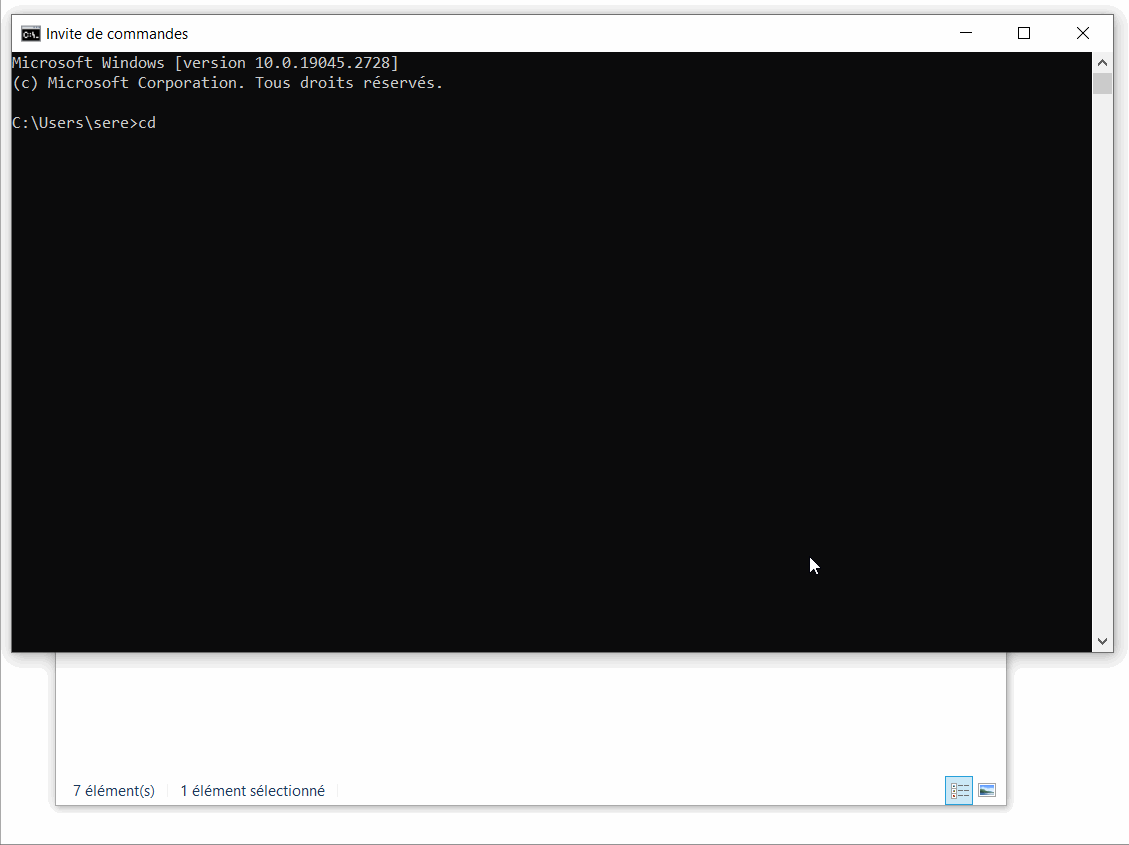
Task: Click the typed "cd" command text
Action: pyautogui.click(x=147, y=123)
